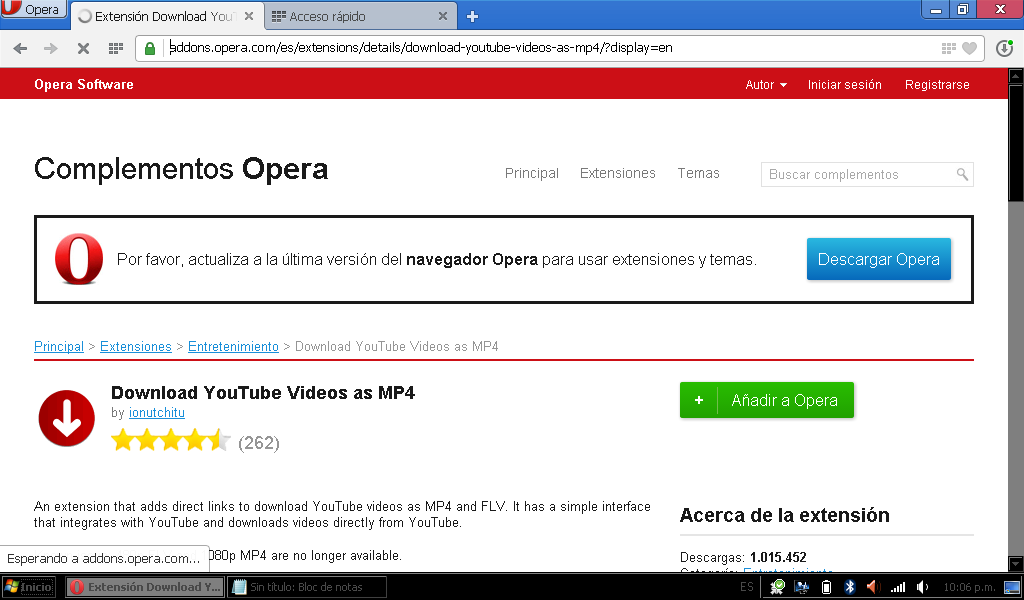The width and height of the screenshot is (1024, 600).
Task: Open the Temas navigation item
Action: pos(698,173)
